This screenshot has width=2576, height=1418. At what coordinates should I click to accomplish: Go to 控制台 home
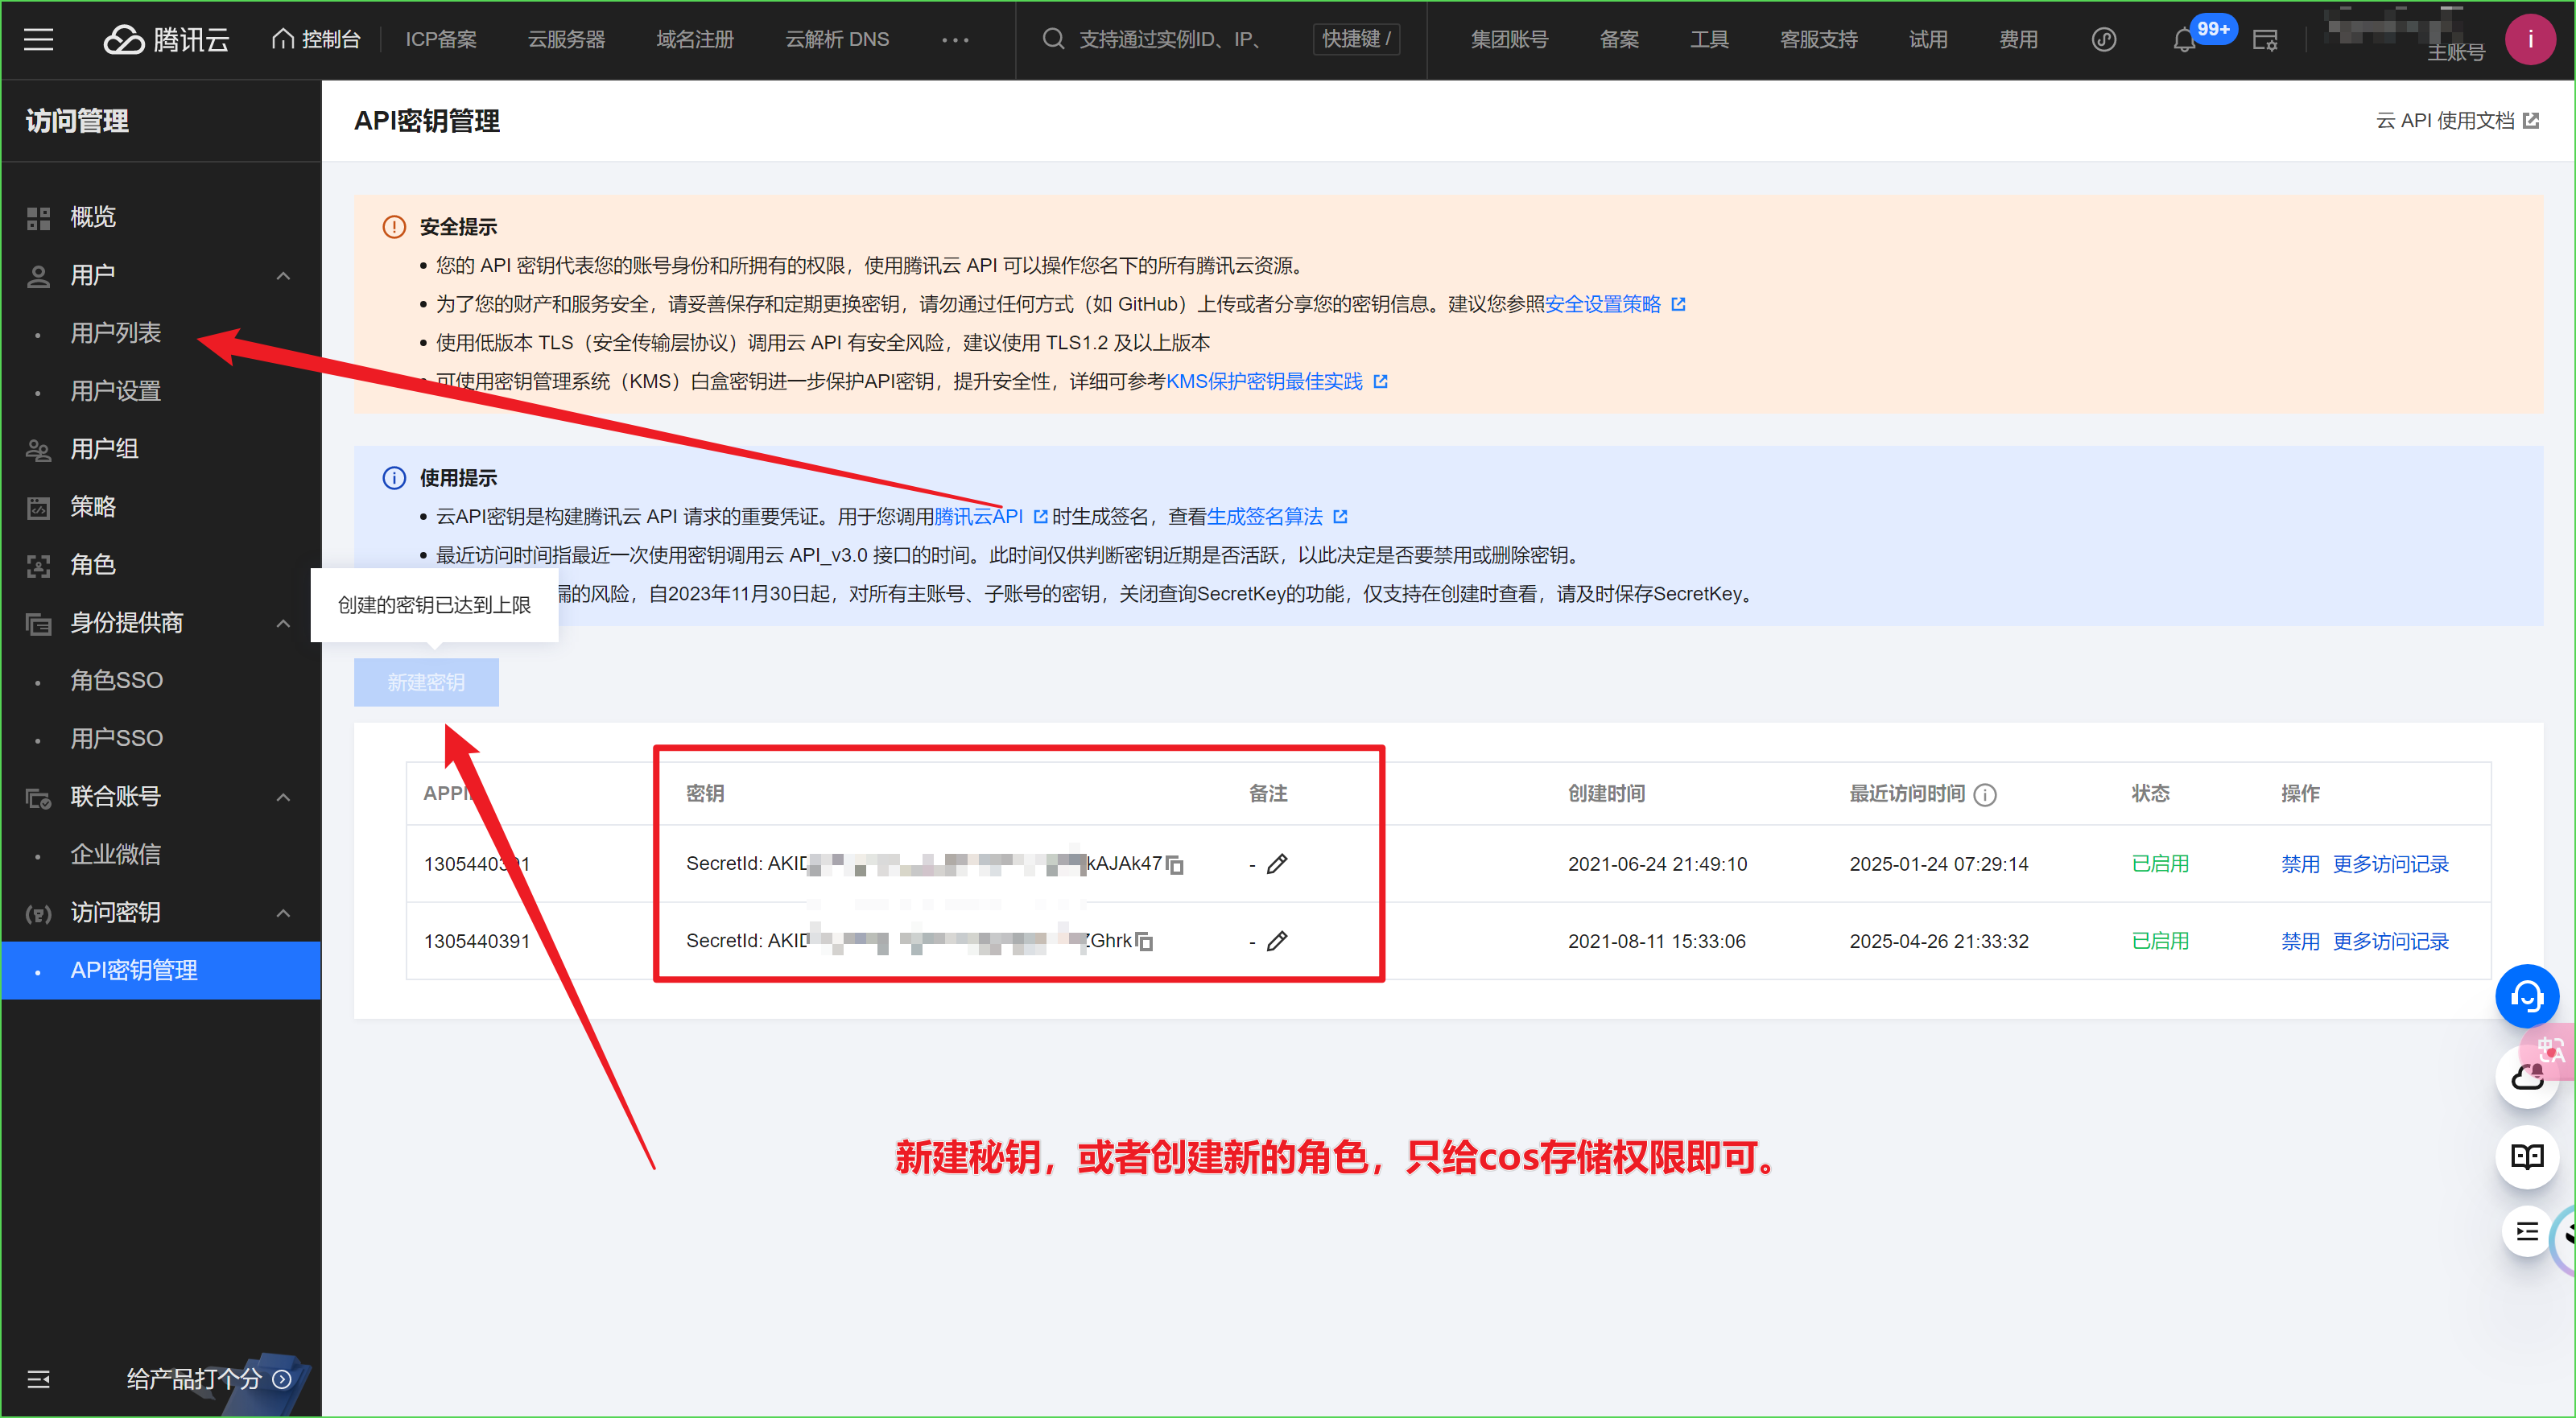(x=315, y=39)
